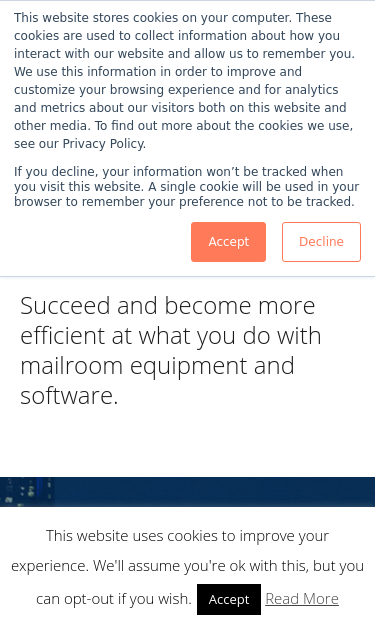375x627 pixels.
Task: Open the Read More link
Action: point(302,599)
